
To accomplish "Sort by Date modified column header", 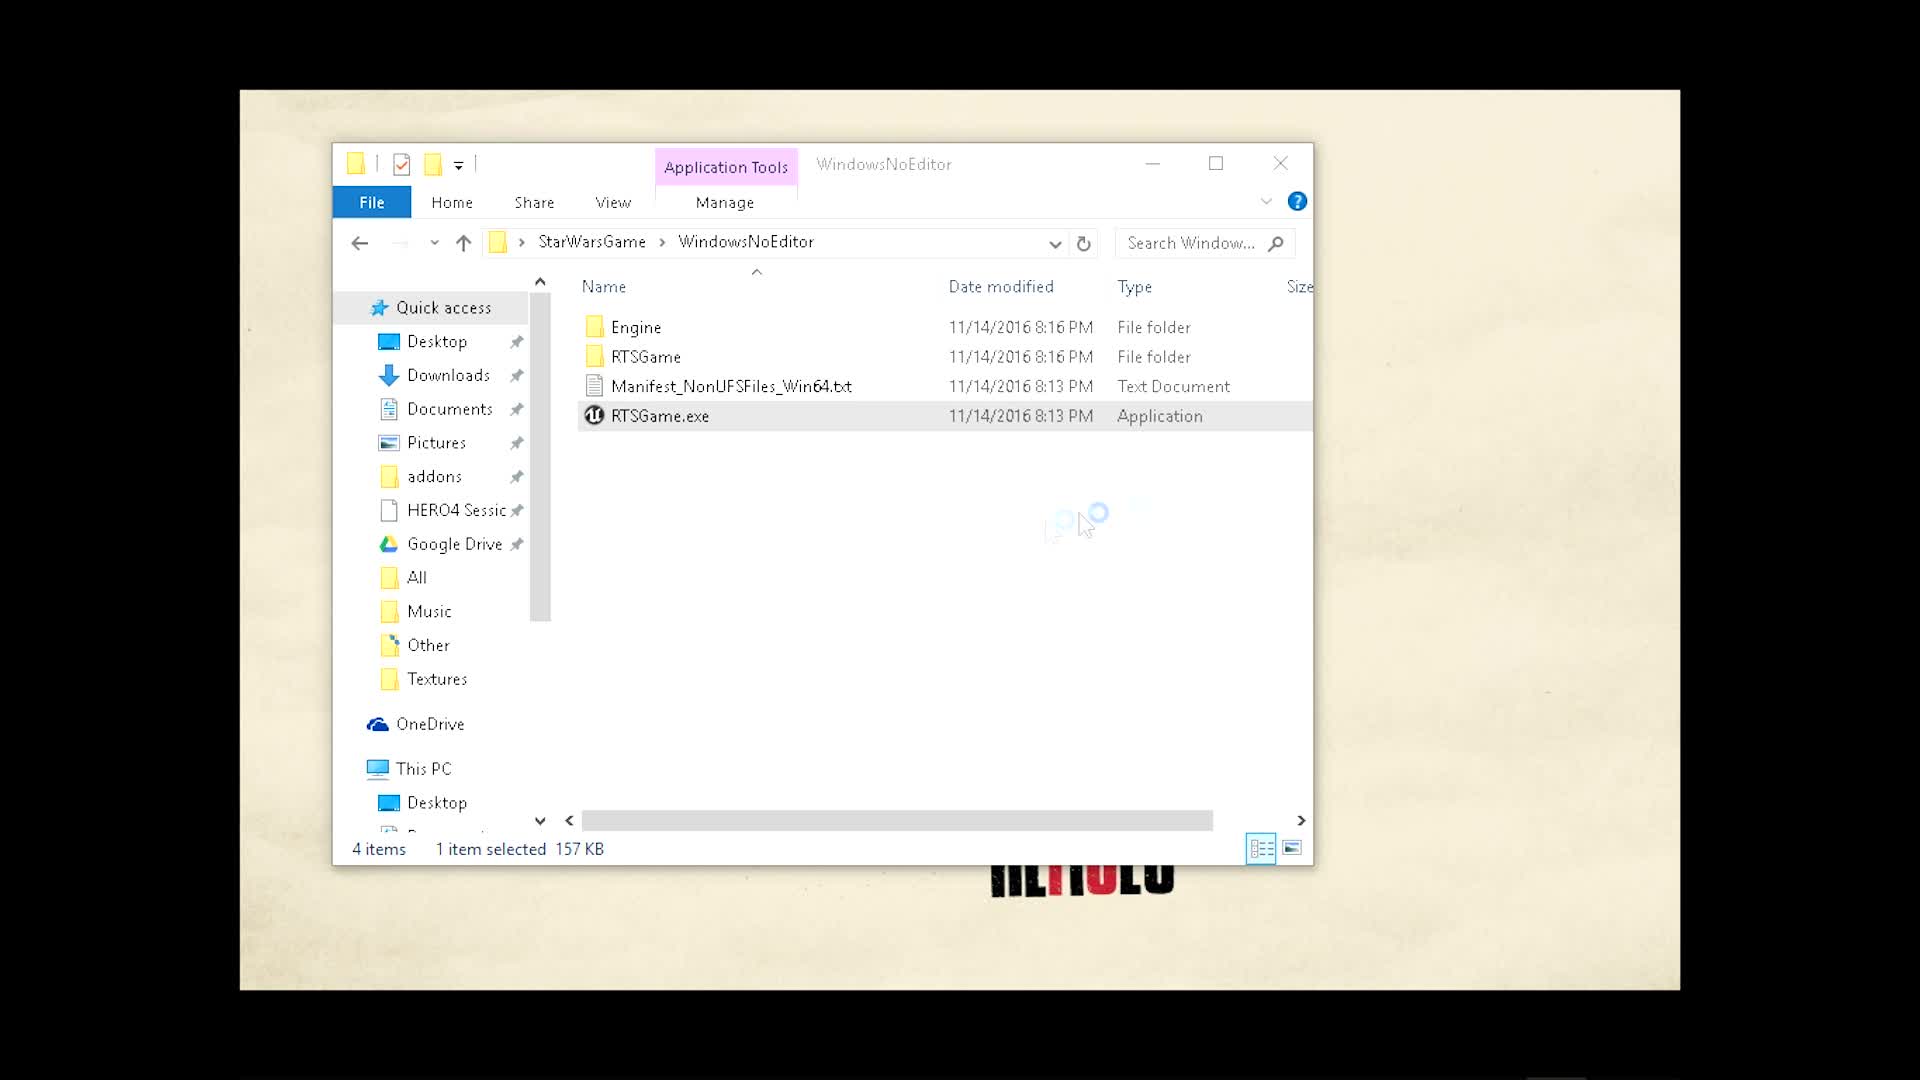I will click(1001, 287).
